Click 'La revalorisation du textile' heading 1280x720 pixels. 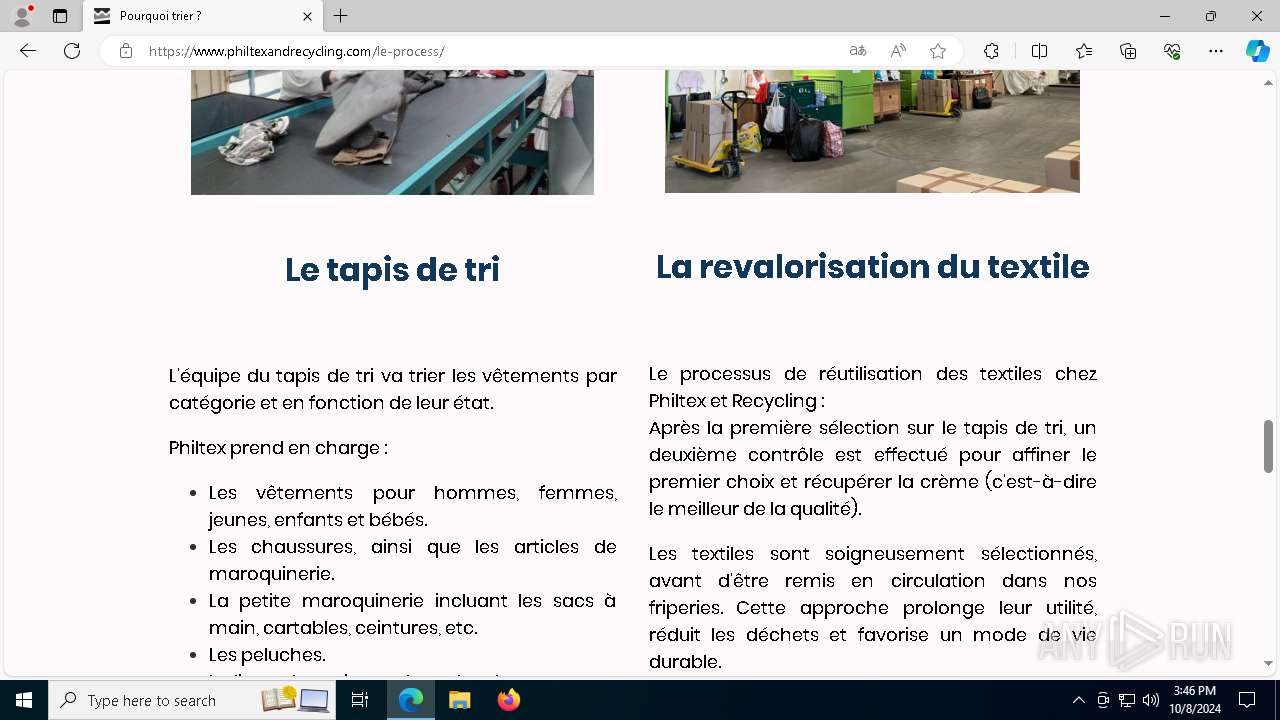pyautogui.click(x=872, y=267)
